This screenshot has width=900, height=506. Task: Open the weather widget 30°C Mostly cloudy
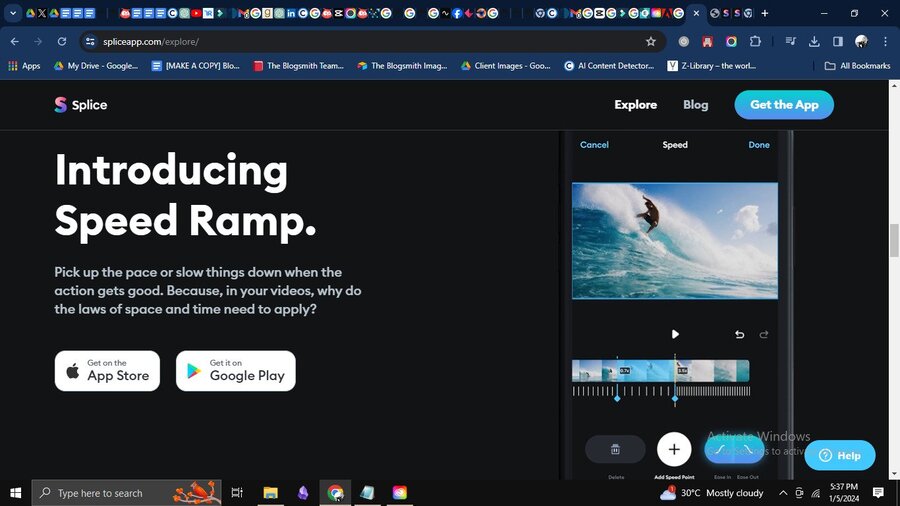point(712,493)
